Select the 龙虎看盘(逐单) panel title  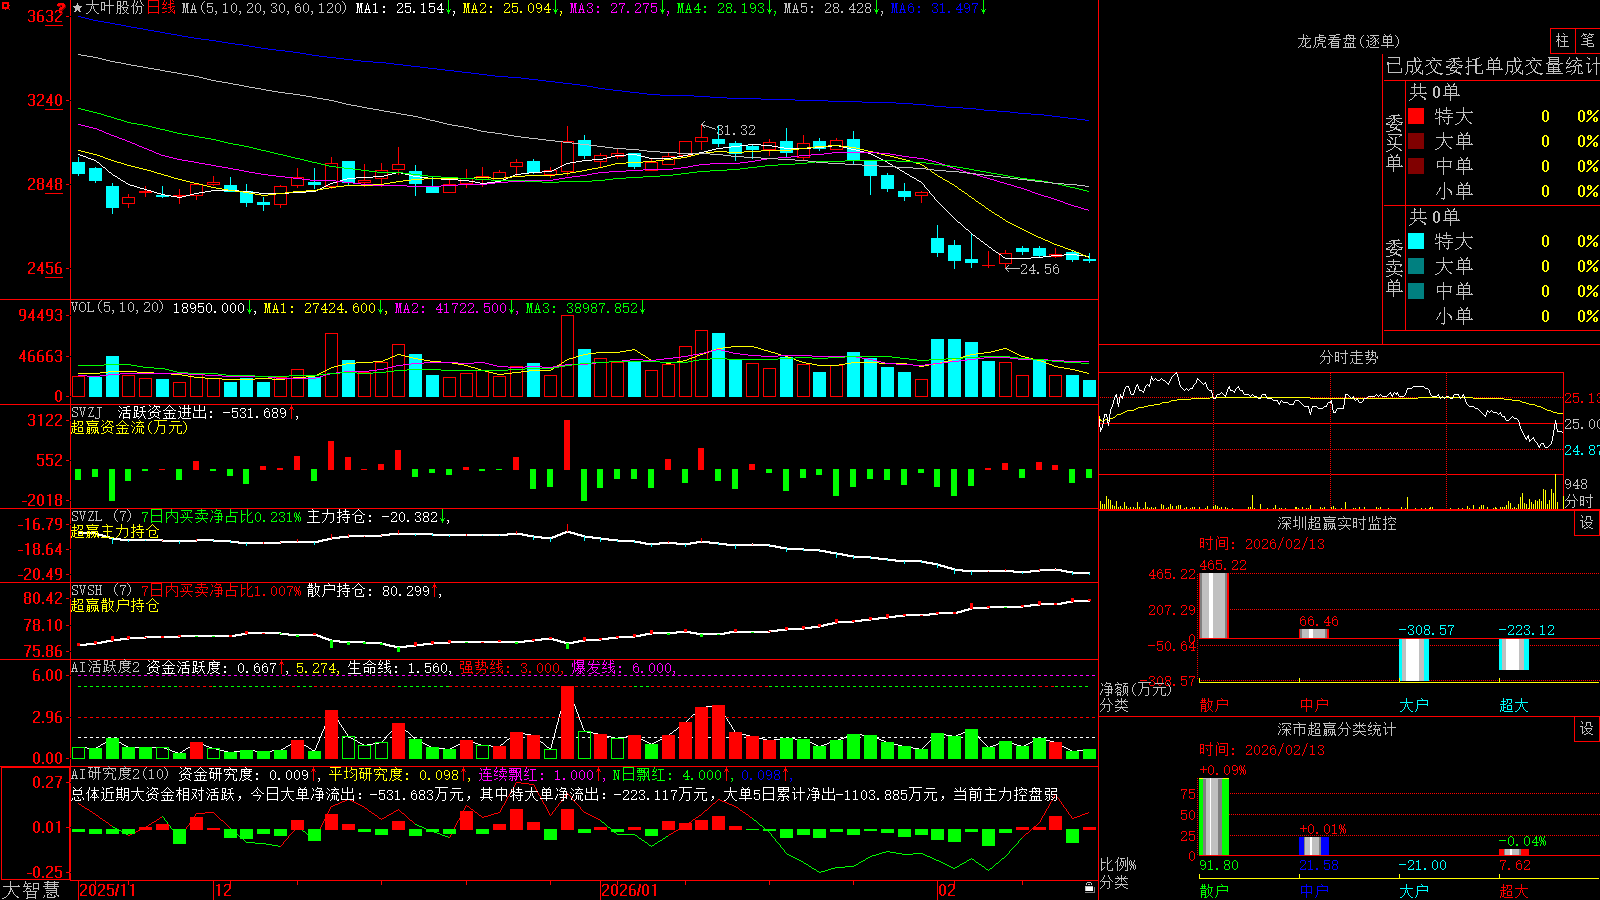click(x=1348, y=41)
